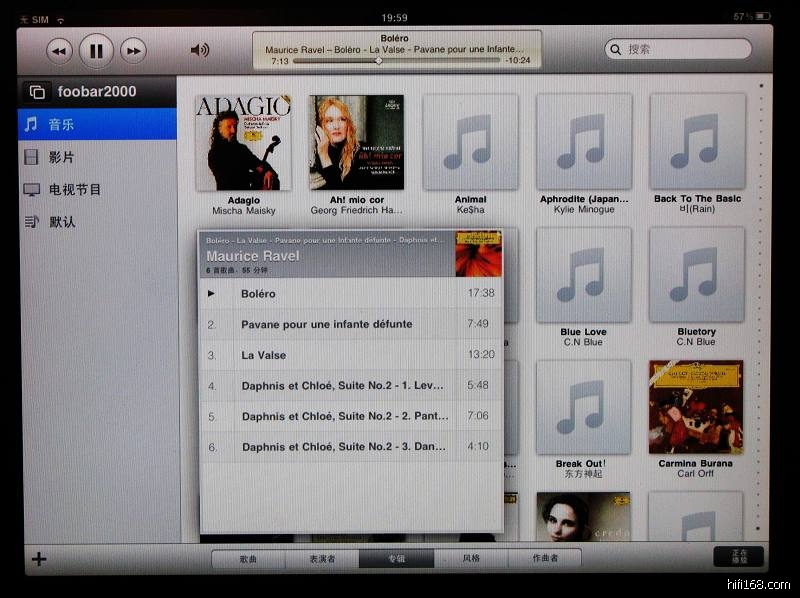Select 音乐 in the sidebar
The image size is (800, 598).
pos(97,124)
